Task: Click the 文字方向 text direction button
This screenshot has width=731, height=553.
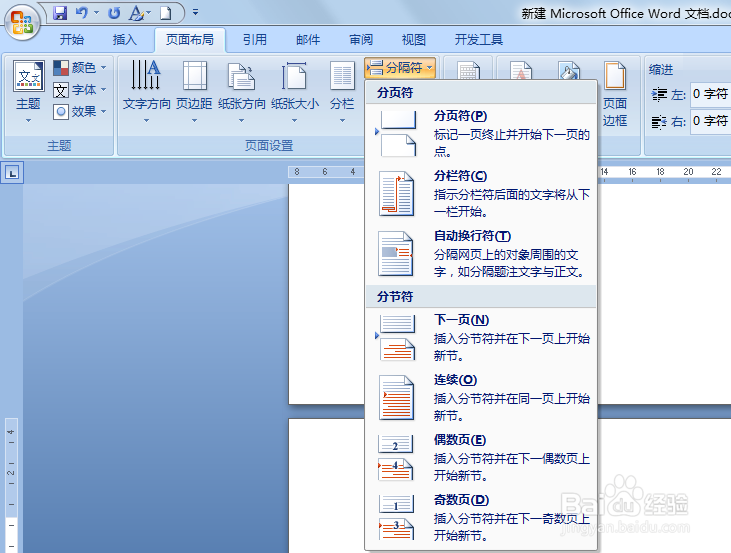Action: tap(146, 91)
